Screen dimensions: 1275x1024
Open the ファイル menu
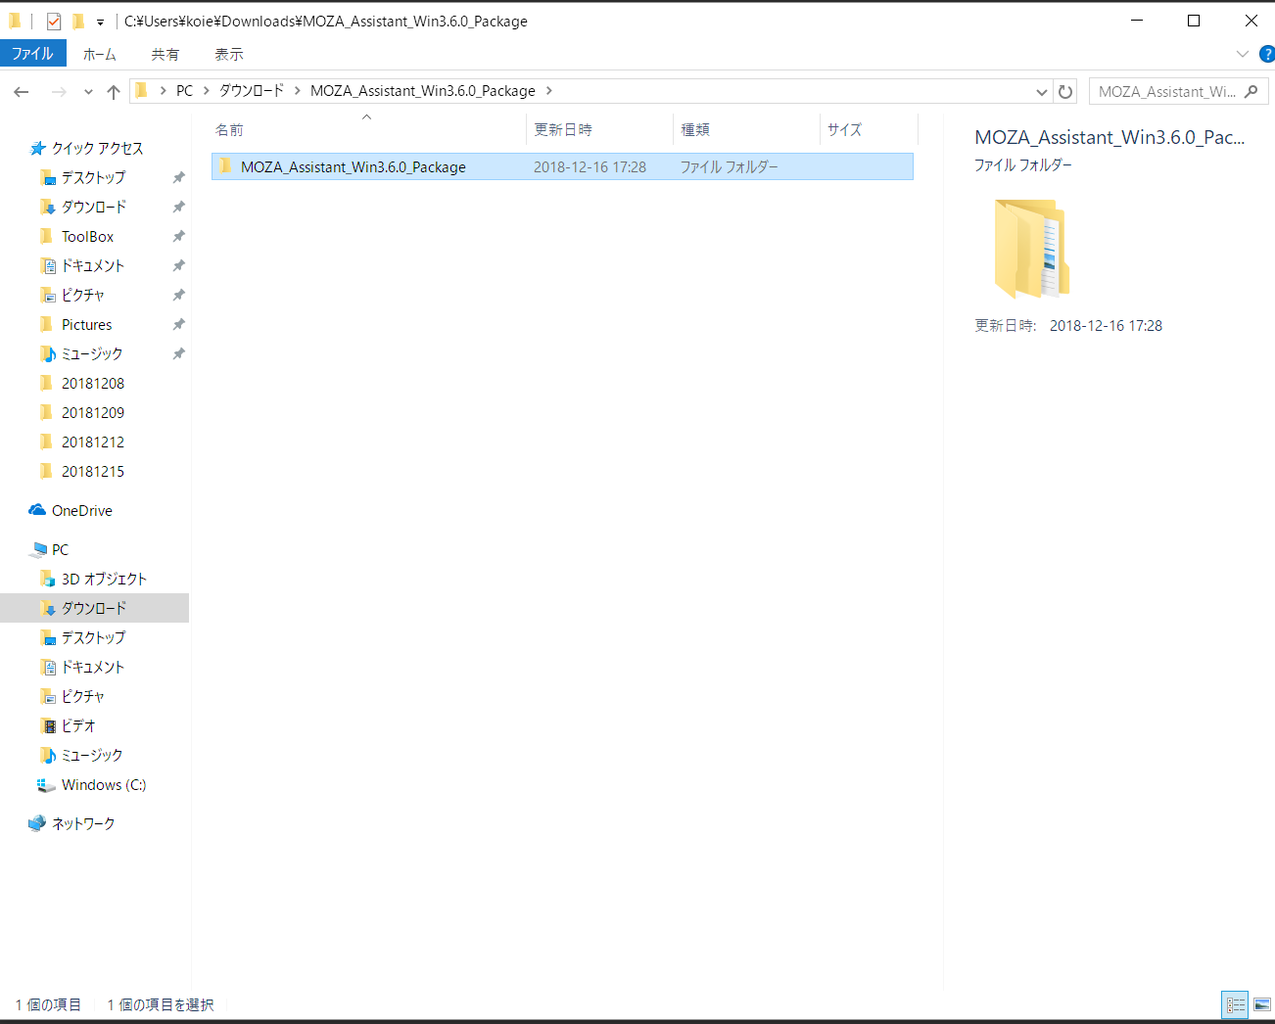pos(33,54)
